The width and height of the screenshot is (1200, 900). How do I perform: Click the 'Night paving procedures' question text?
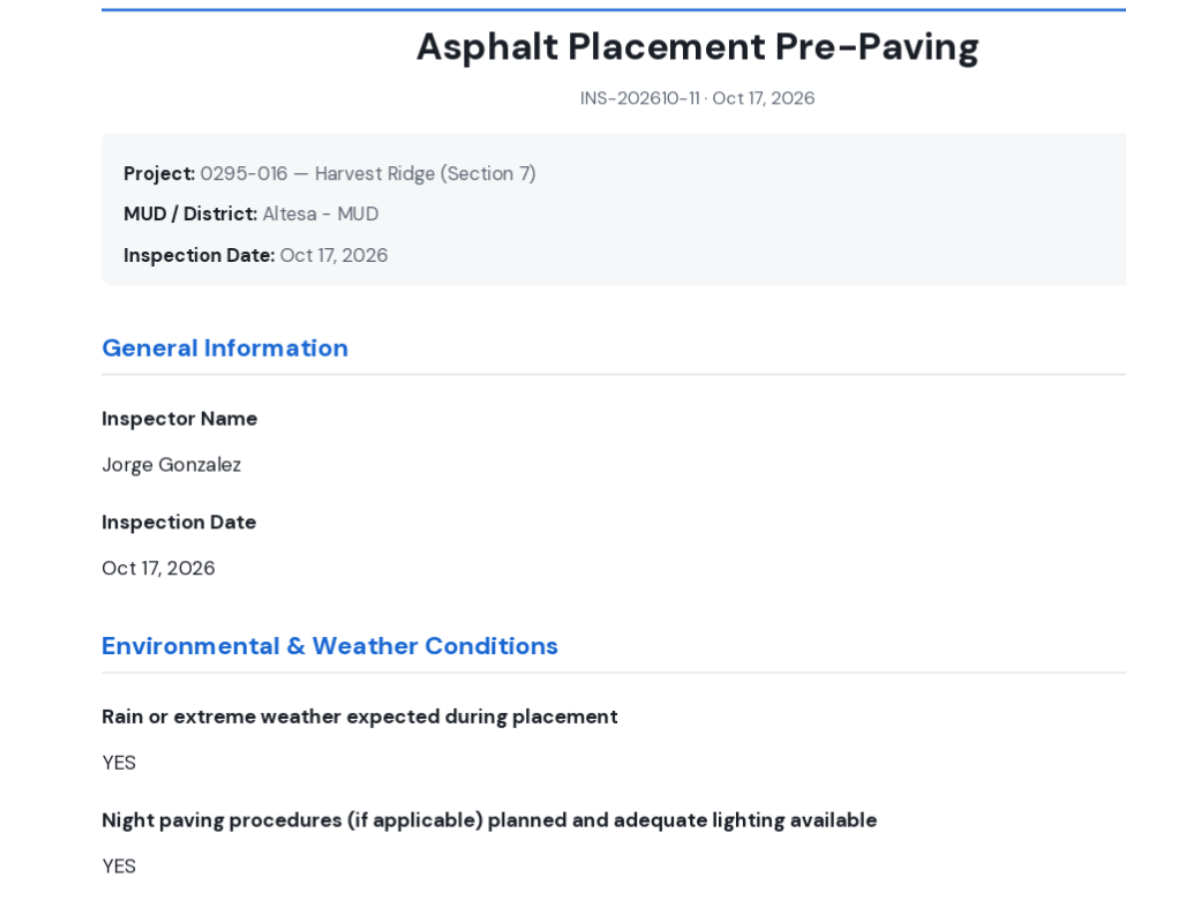pyautogui.click(x=489, y=820)
